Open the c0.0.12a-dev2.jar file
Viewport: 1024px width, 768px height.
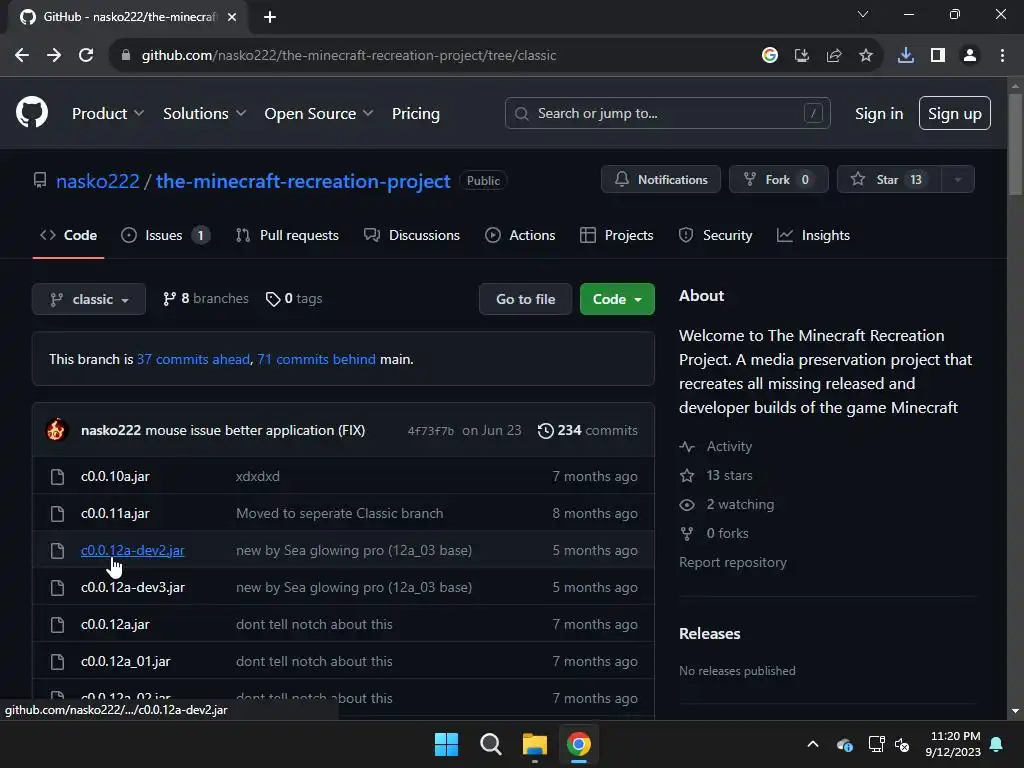133,551
